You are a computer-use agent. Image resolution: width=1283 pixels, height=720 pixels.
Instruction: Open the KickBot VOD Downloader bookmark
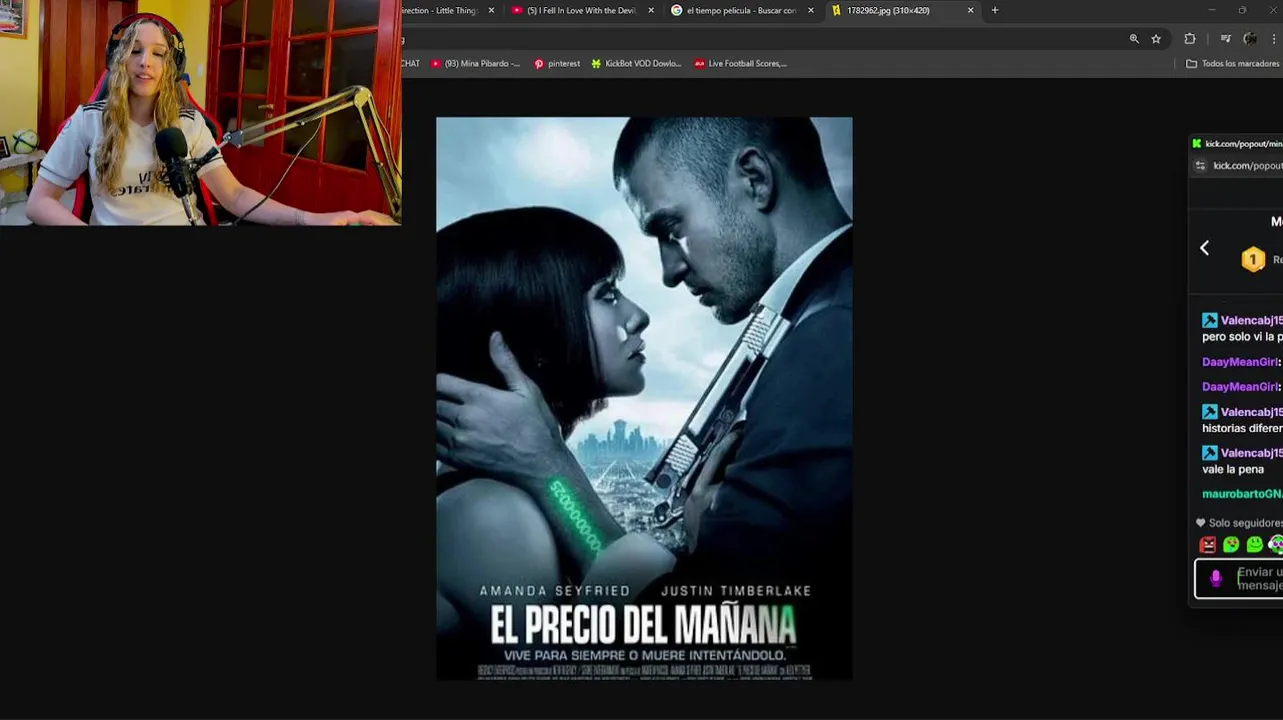click(x=636, y=63)
